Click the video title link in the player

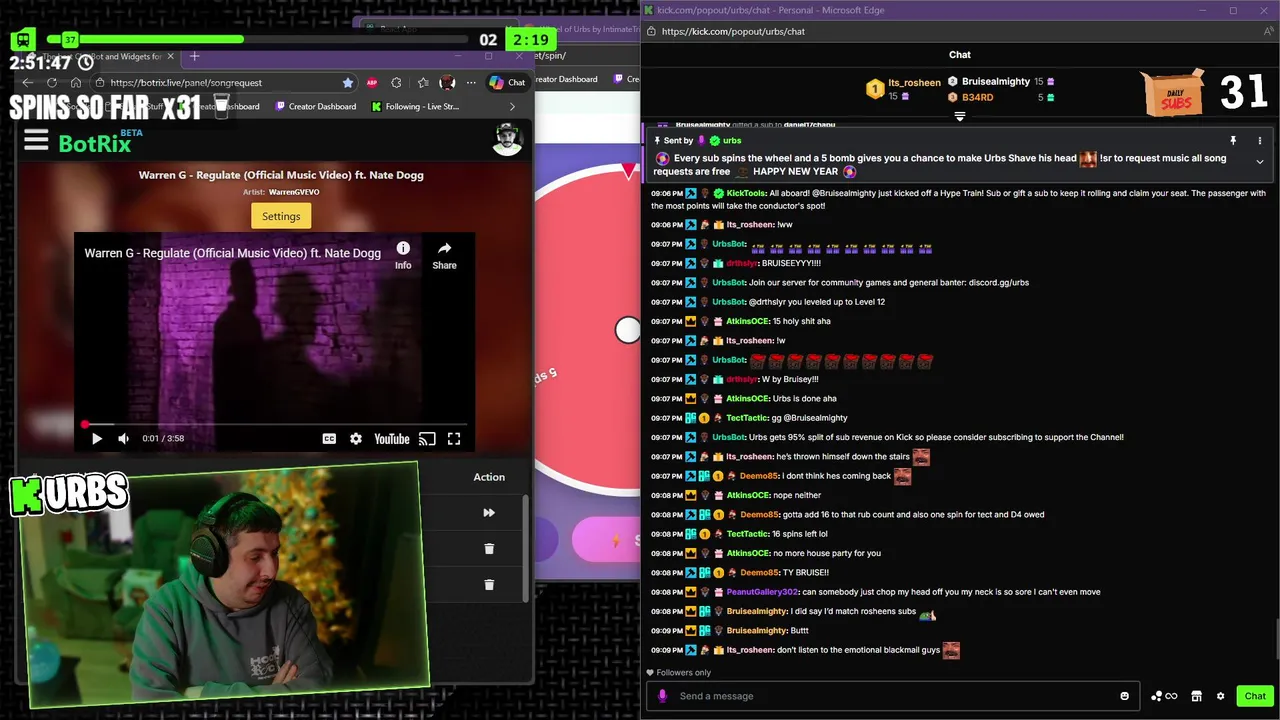(232, 253)
